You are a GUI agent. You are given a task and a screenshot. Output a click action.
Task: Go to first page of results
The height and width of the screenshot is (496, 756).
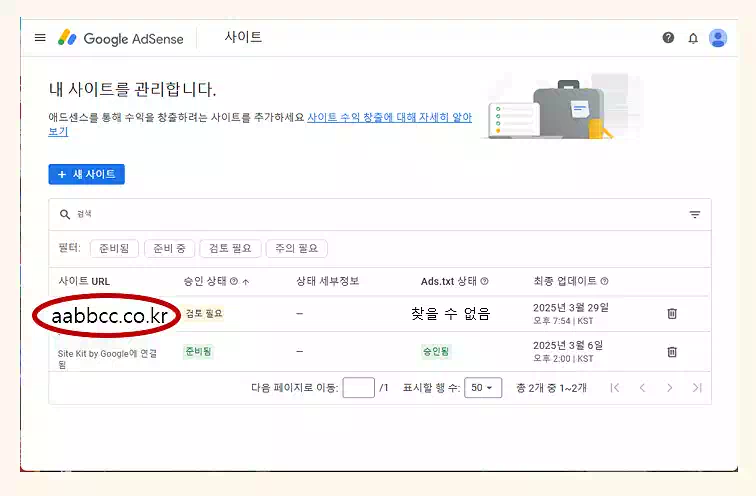(614, 388)
